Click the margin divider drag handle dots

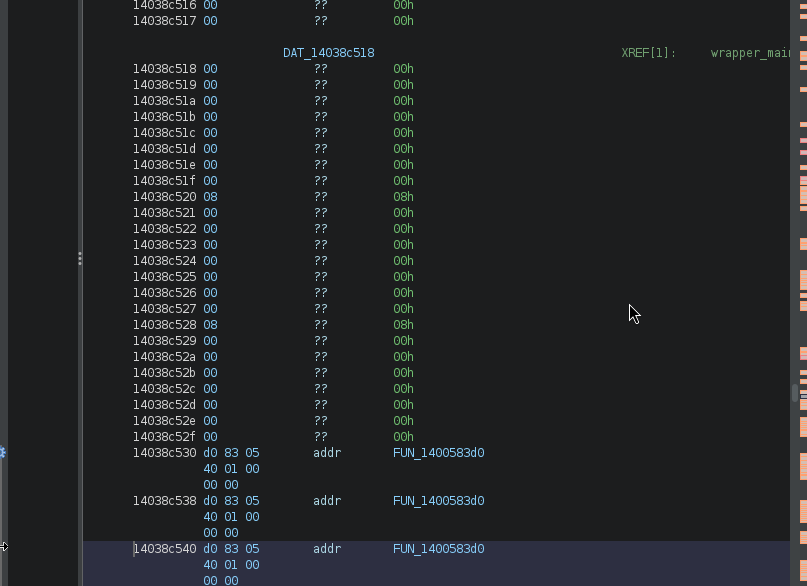pos(80,259)
